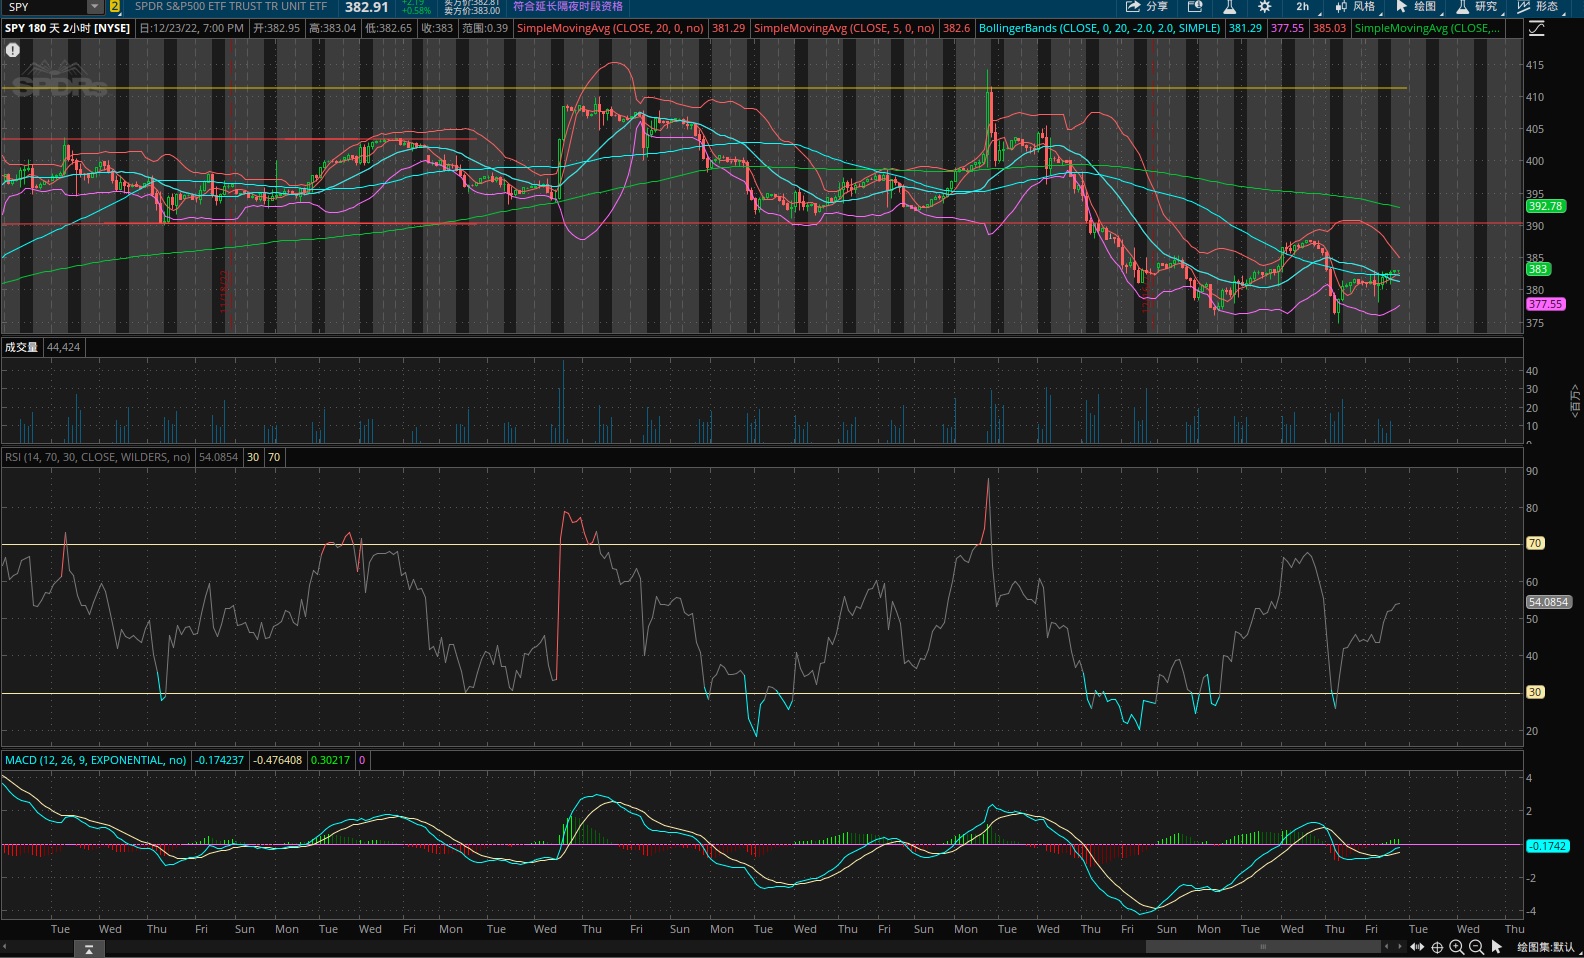Image resolution: width=1584 pixels, height=958 pixels.
Task: Click the yellow link number 2 badge
Action: 115,7
